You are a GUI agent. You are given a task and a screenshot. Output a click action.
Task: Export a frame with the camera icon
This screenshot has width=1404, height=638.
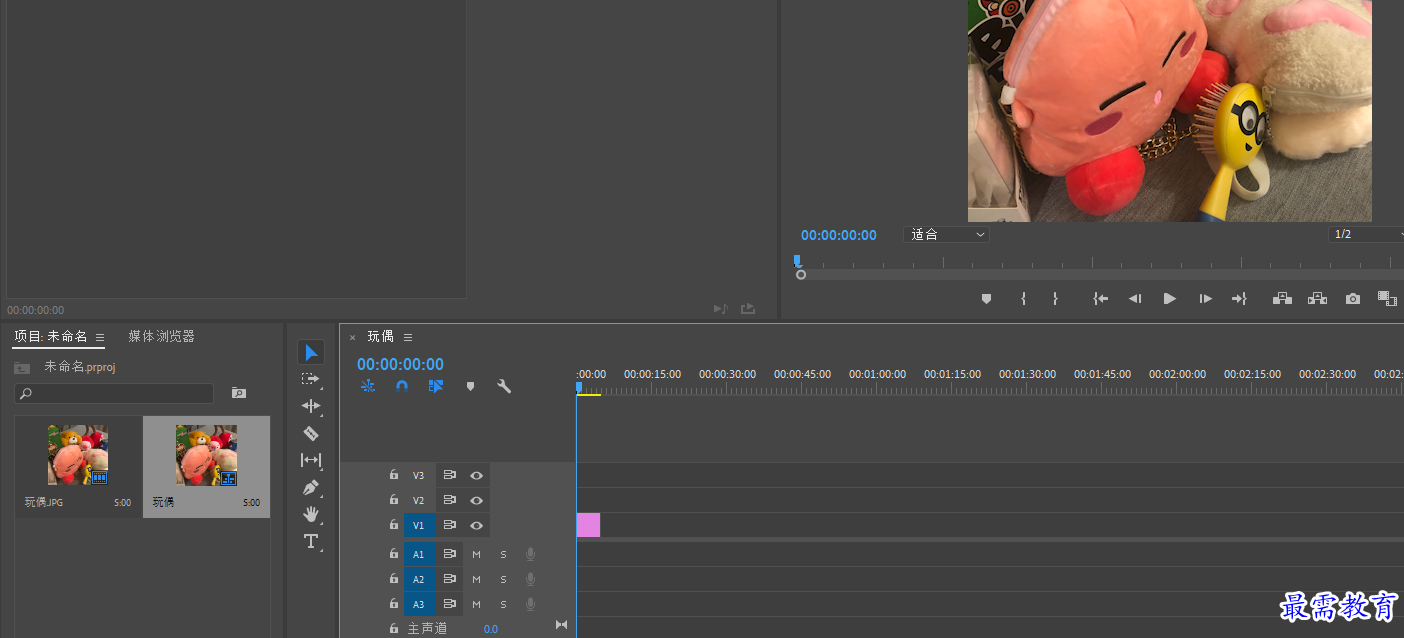coord(1353,298)
